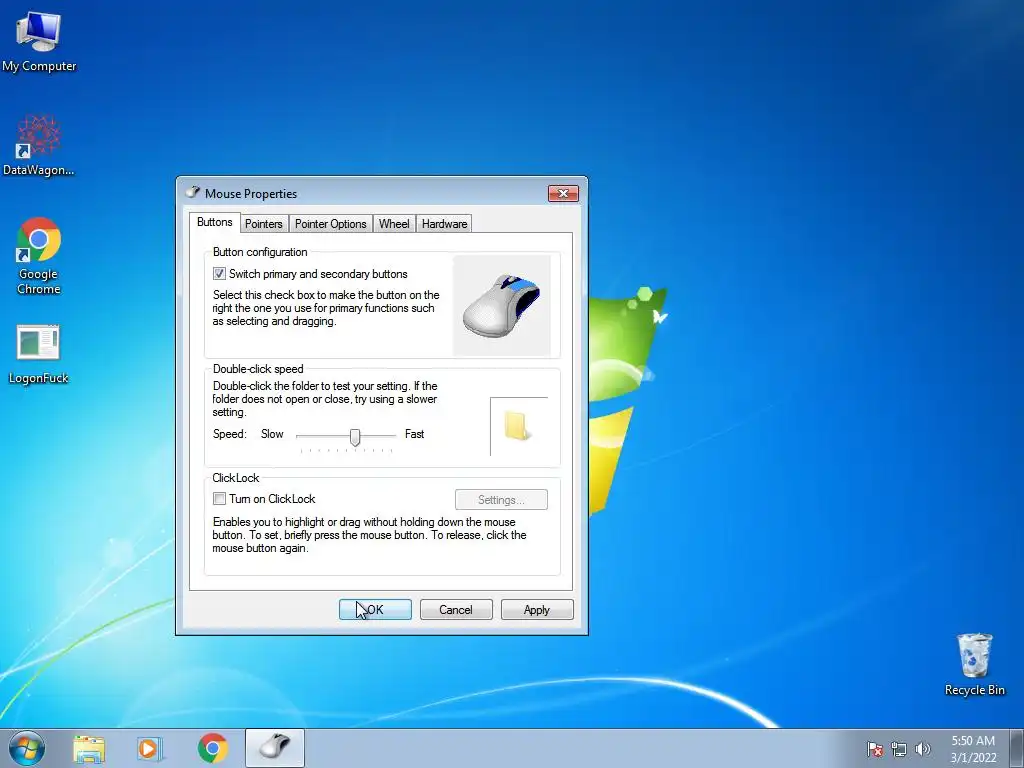This screenshot has width=1024, height=768.
Task: Close the Mouse Properties dialog
Action: click(x=563, y=193)
